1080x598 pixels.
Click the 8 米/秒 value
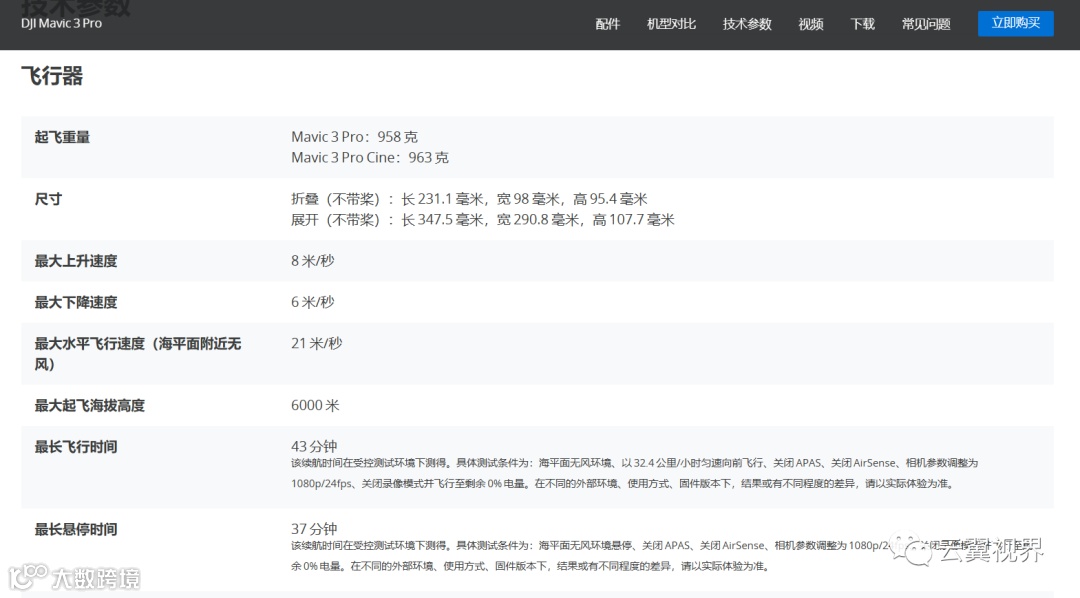(x=313, y=260)
